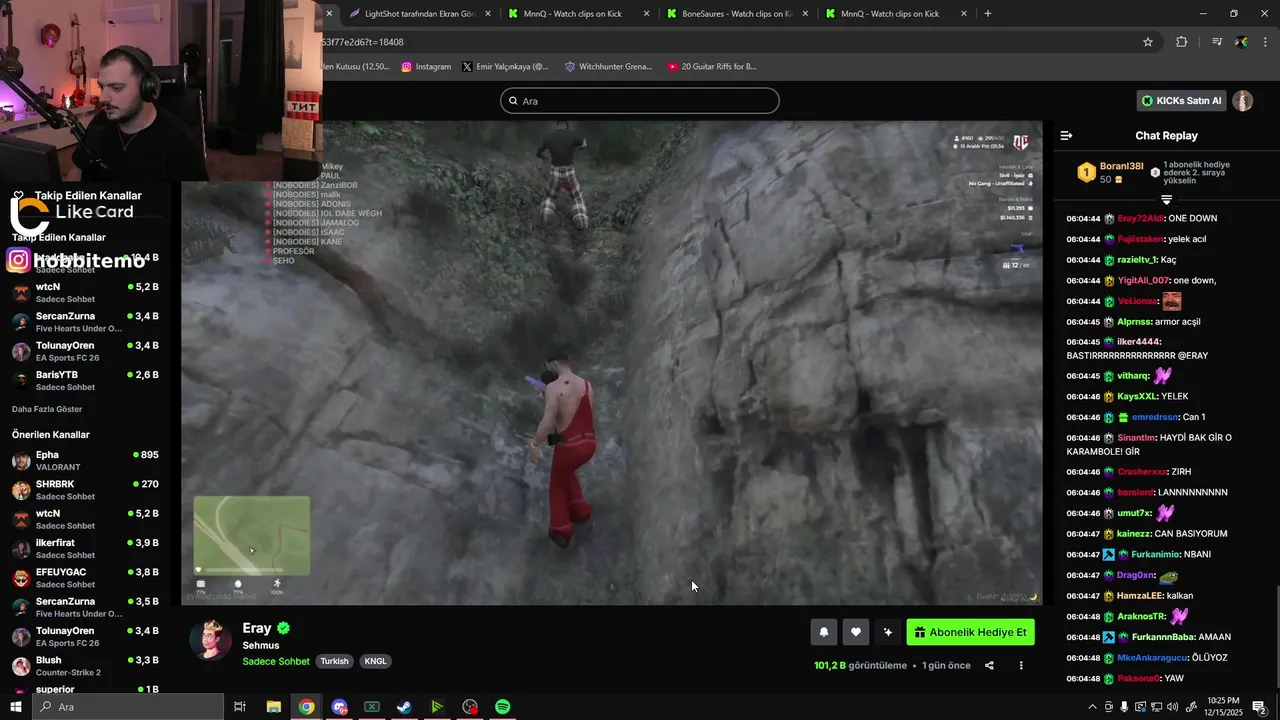Open Task View on the taskbar
This screenshot has width=1280, height=720.
click(240, 707)
